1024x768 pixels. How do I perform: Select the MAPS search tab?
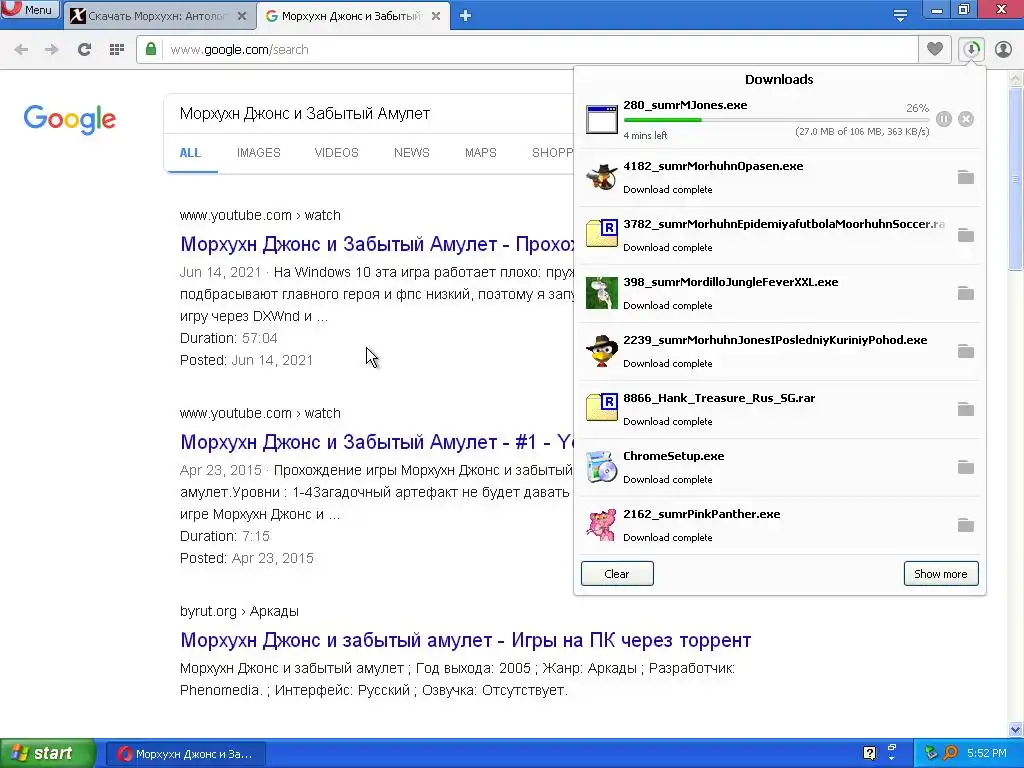click(481, 153)
